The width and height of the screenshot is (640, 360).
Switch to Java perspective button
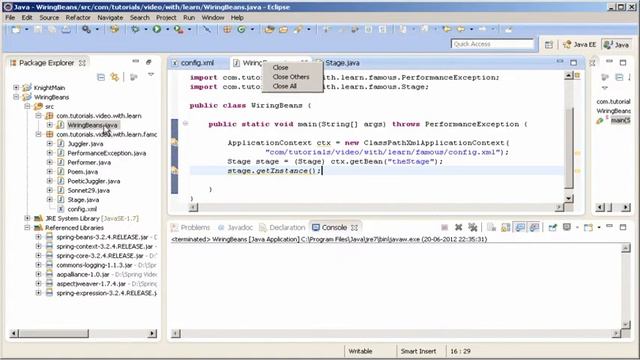617,45
